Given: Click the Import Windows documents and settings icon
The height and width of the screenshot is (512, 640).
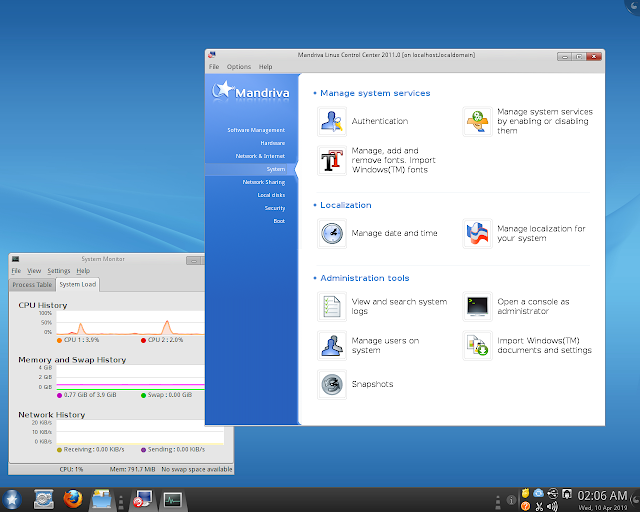Looking at the screenshot, I should click(477, 346).
